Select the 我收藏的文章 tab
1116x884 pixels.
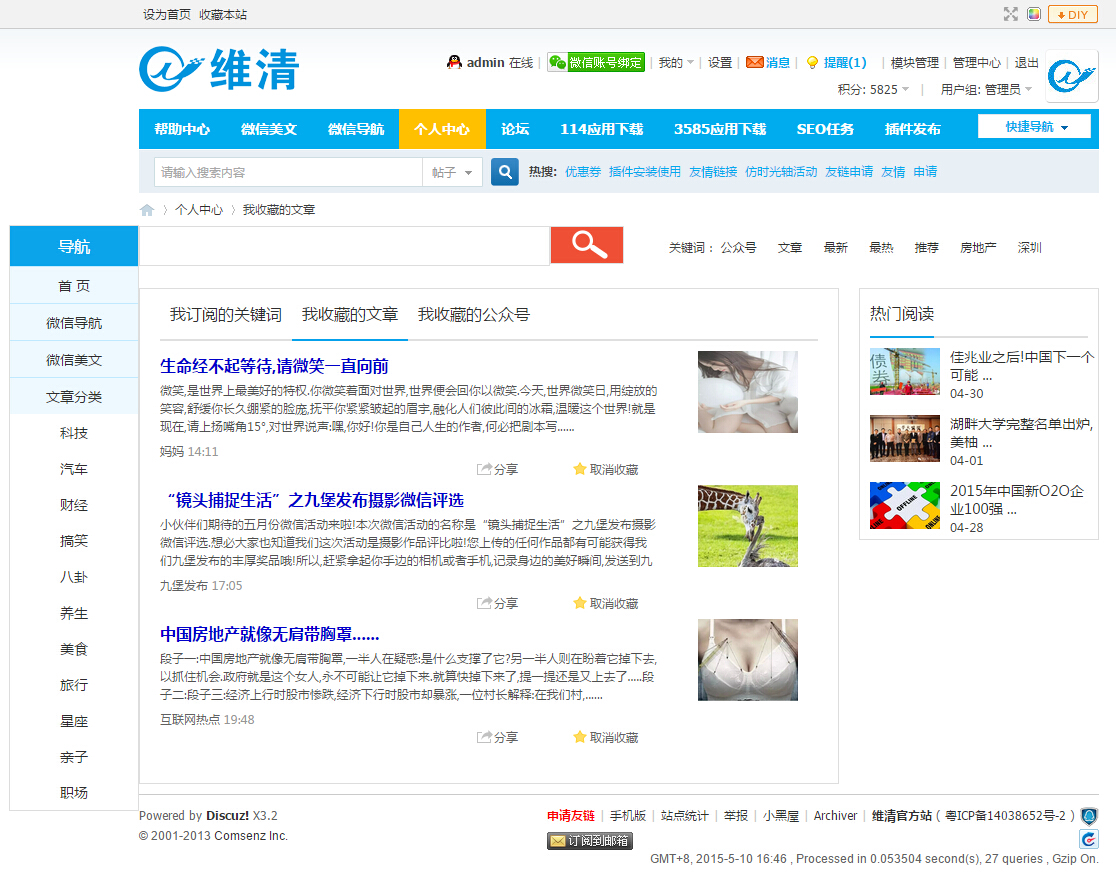point(349,315)
